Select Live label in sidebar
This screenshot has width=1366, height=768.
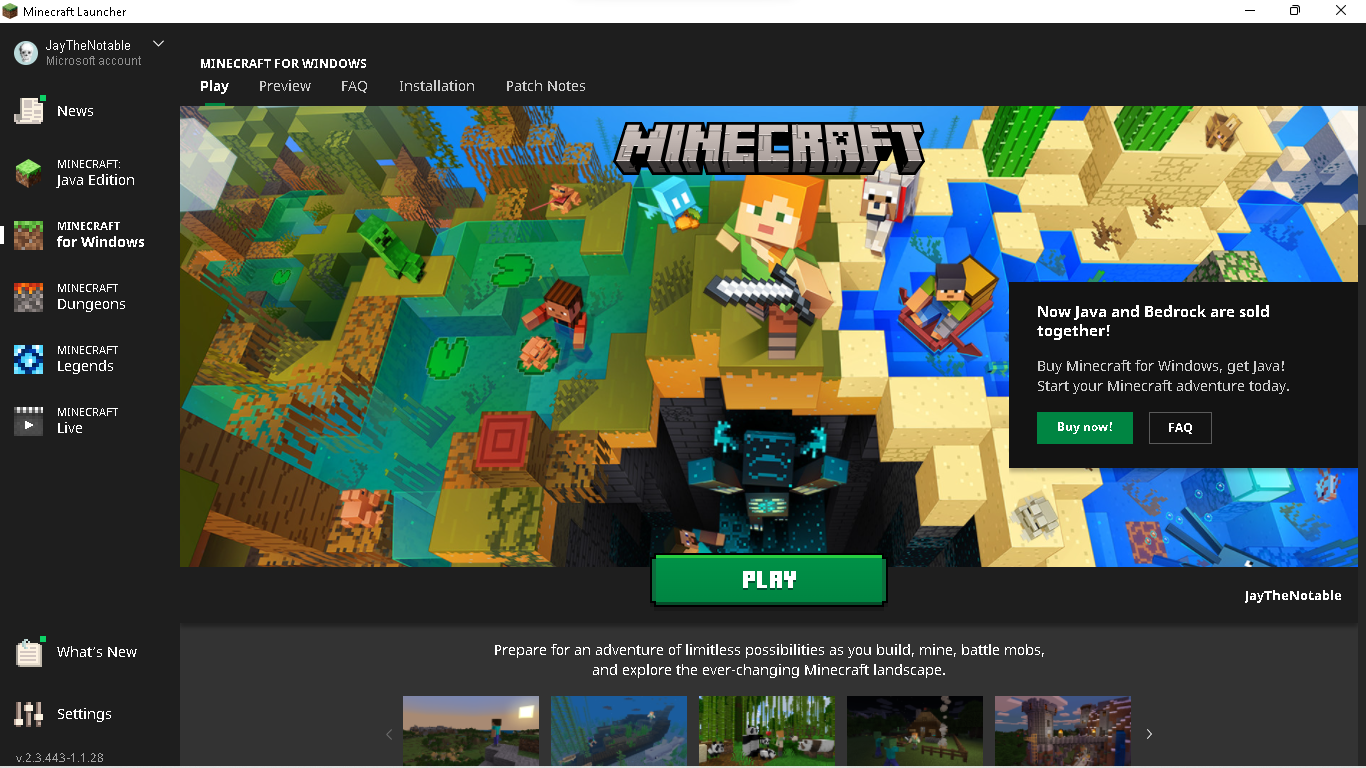[x=70, y=428]
